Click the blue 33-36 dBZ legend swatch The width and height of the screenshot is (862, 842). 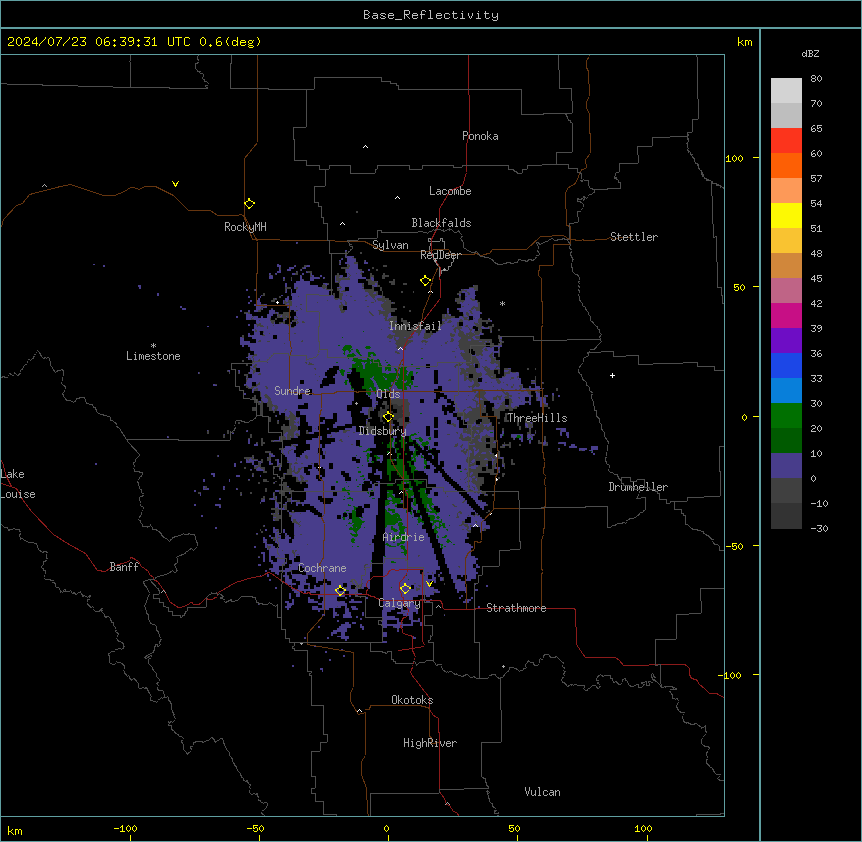[786, 365]
